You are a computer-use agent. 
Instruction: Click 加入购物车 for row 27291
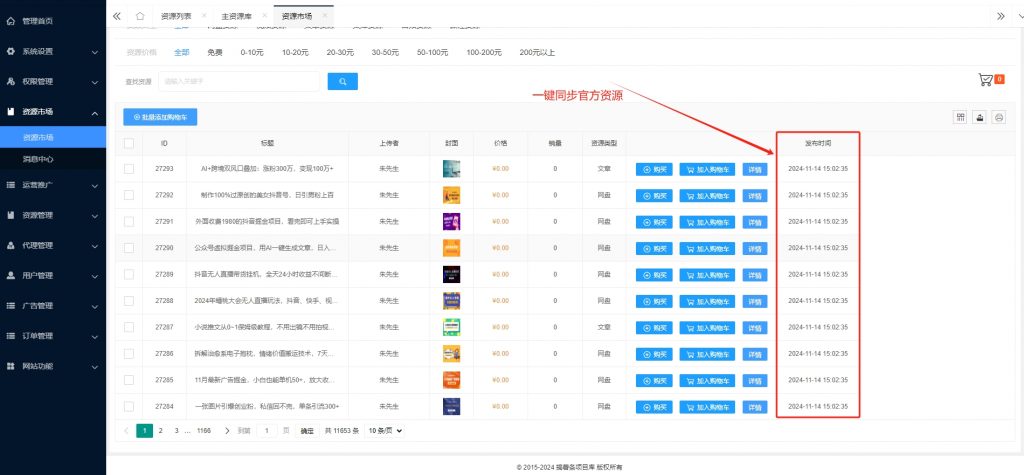pos(707,222)
